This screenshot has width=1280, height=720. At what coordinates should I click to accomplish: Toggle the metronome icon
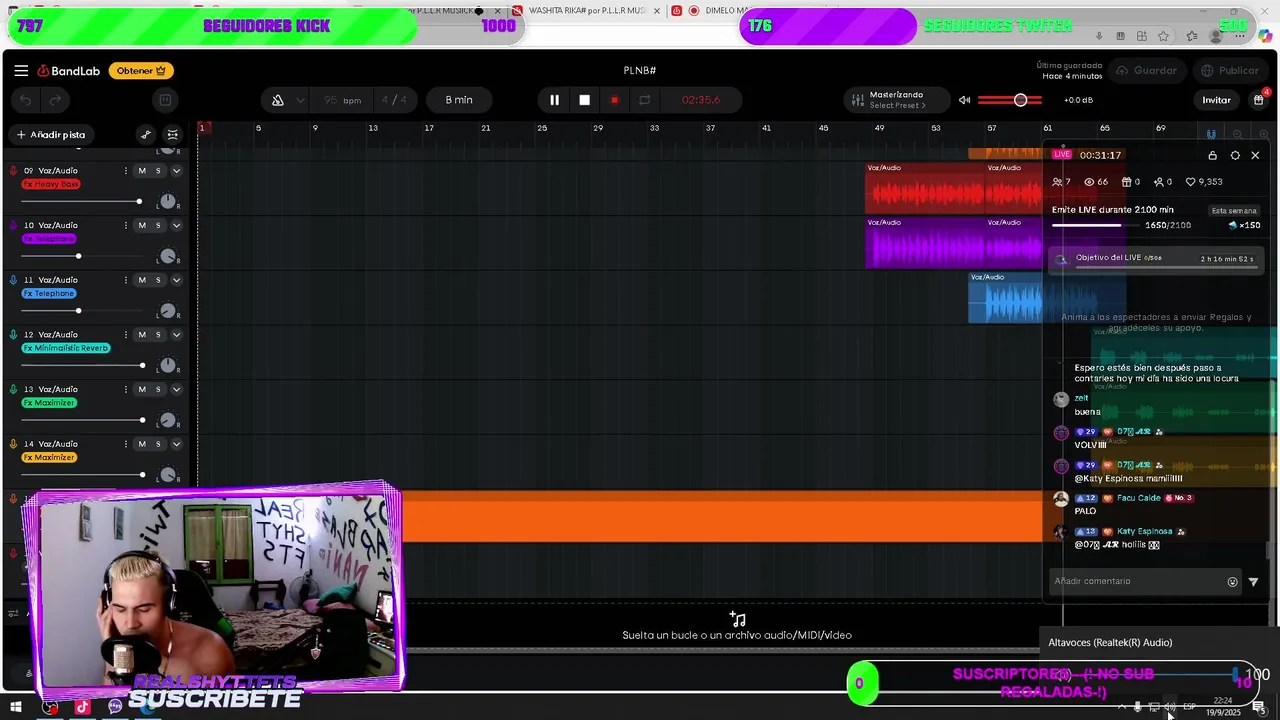(278, 100)
